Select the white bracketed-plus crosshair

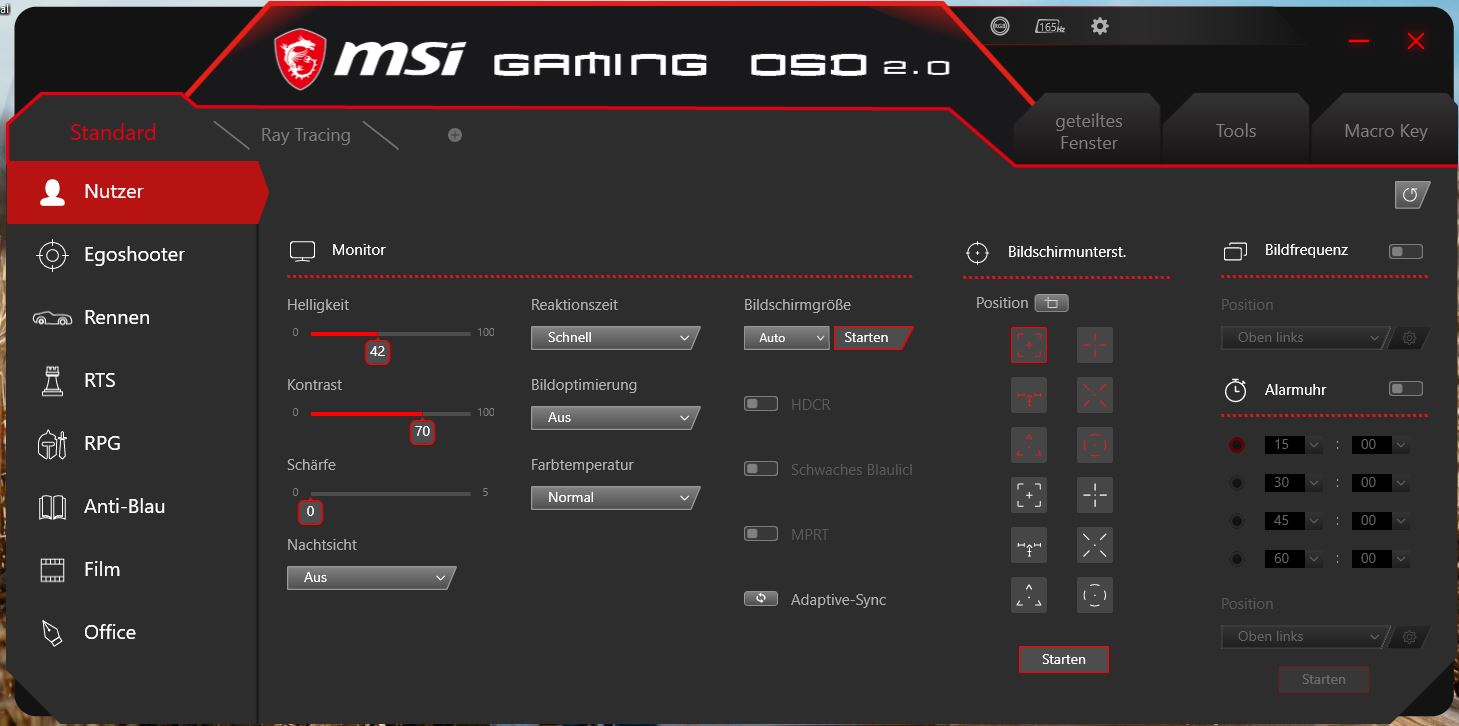pos(1029,495)
